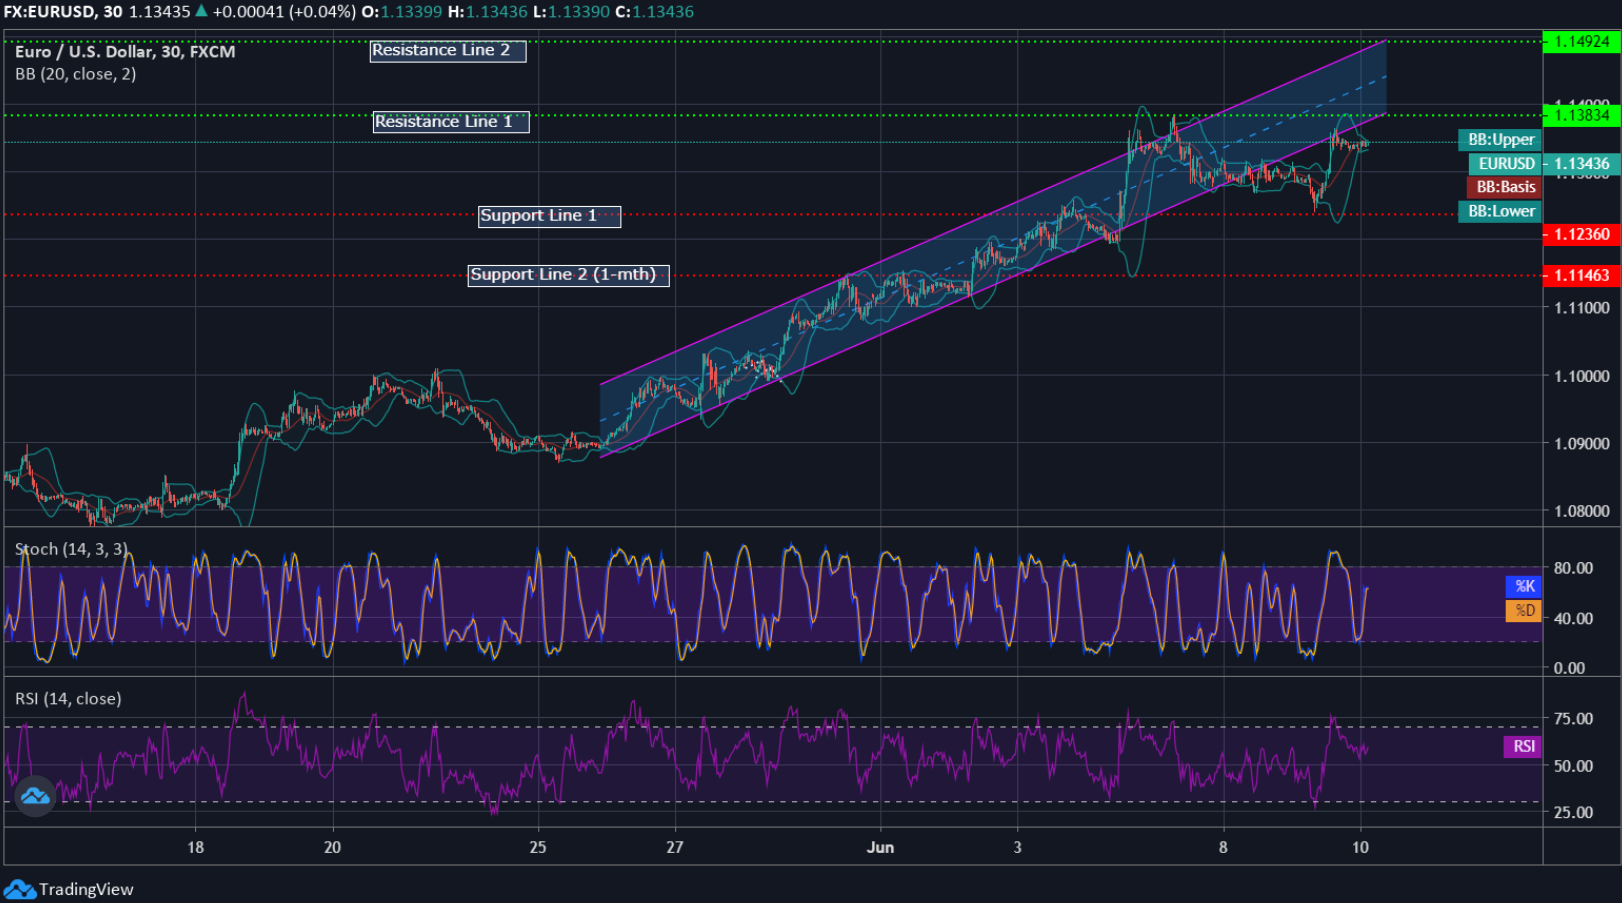Click the teal BB:Upper badge on the price scale
The height and width of the screenshot is (903, 1622).
pos(1500,140)
